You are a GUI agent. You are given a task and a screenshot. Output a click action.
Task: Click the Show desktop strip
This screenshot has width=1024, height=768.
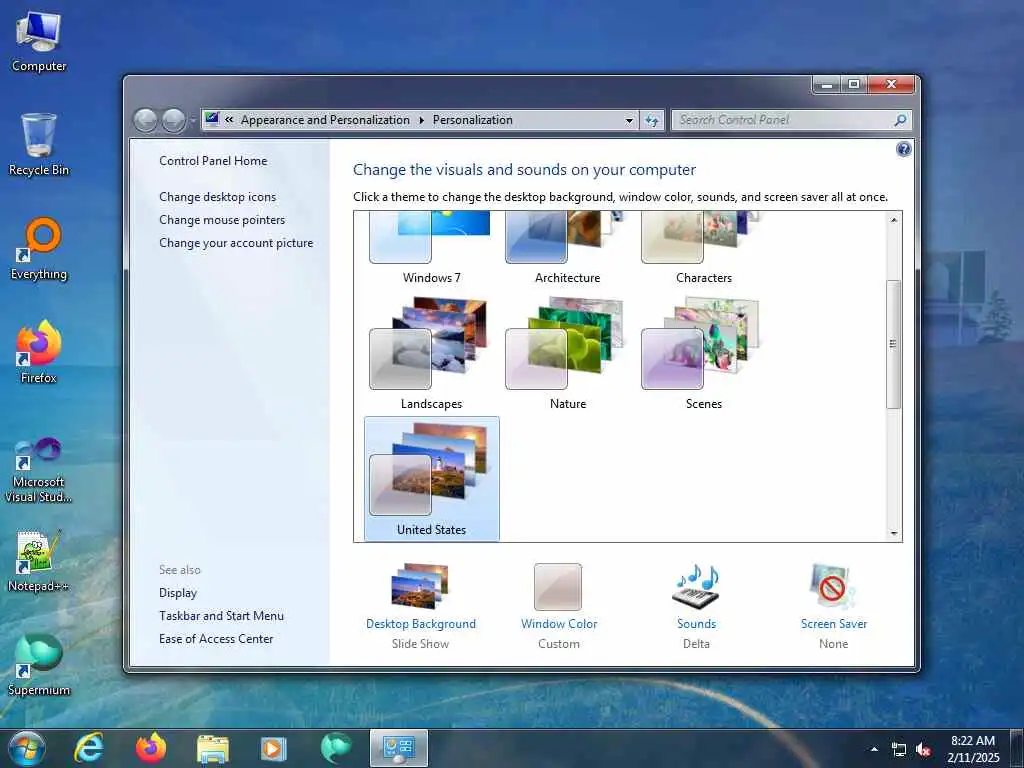tap(1019, 748)
